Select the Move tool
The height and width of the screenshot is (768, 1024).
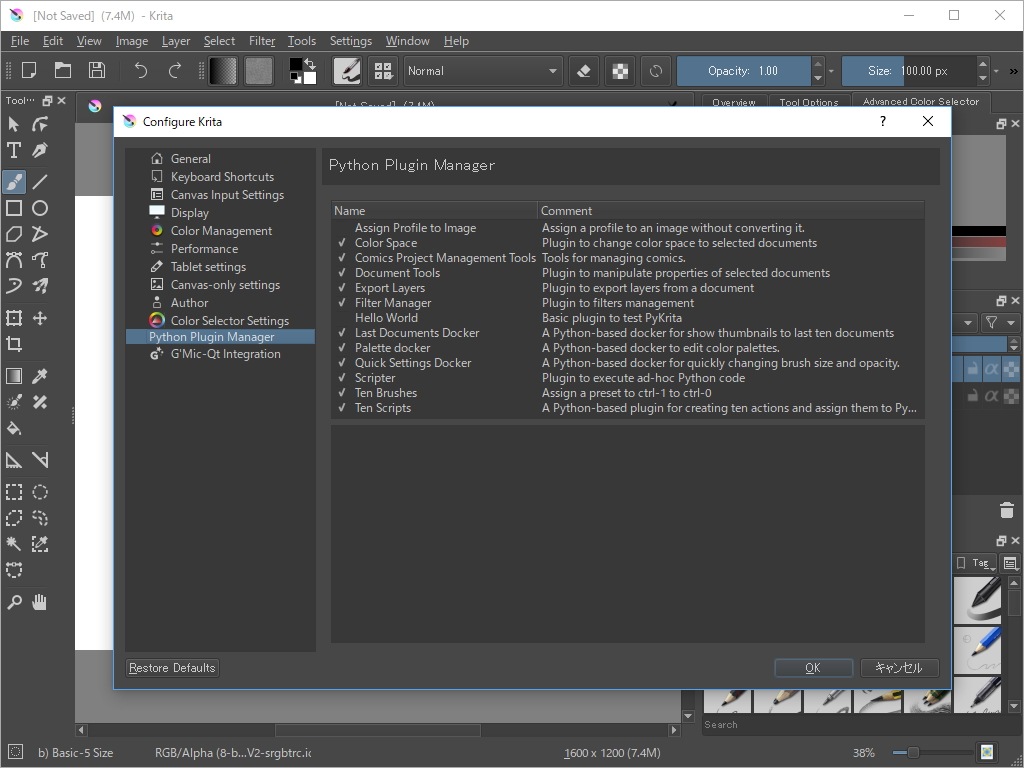pos(40,318)
